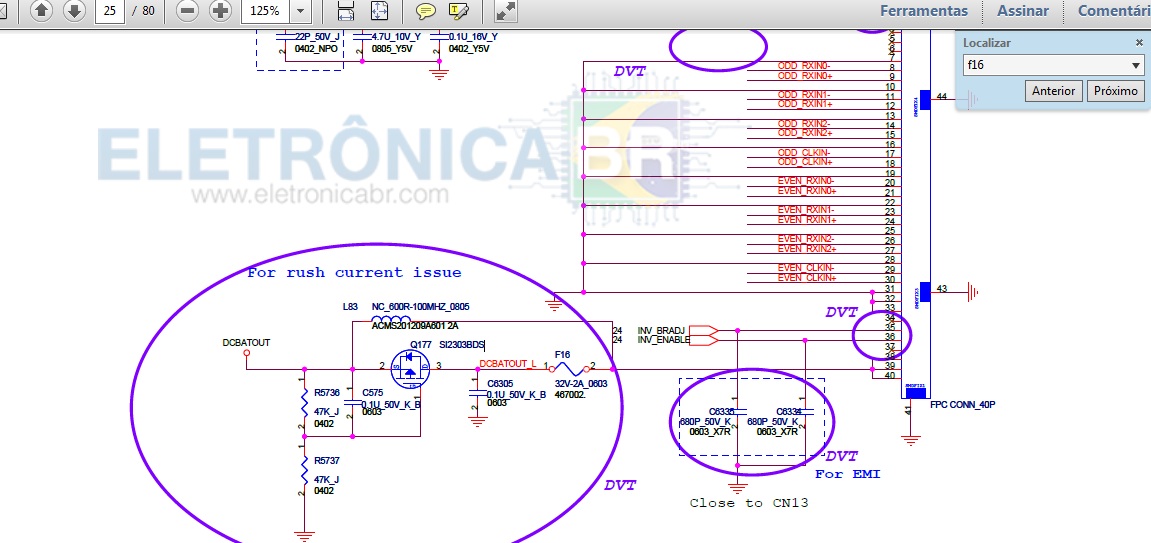Open the Ferramentas panel
This screenshot has width=1151, height=543.
pyautogui.click(x=923, y=11)
